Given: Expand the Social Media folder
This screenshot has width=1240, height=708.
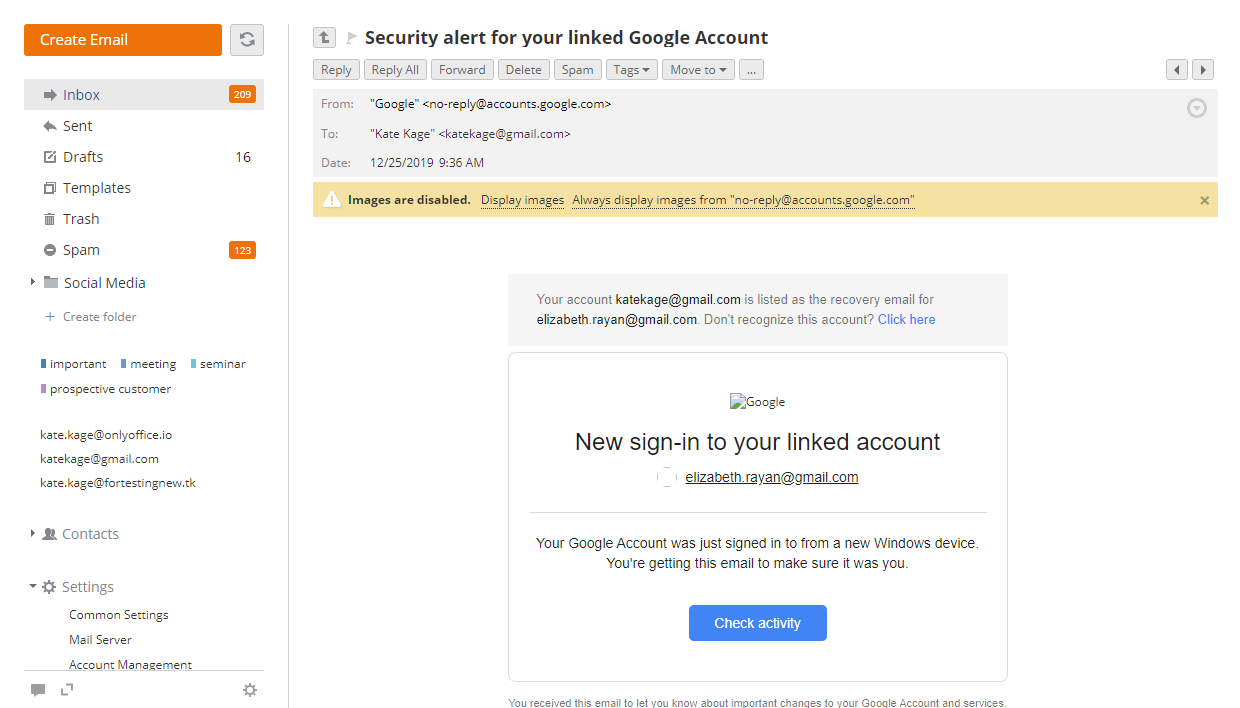Looking at the screenshot, I should (x=33, y=282).
